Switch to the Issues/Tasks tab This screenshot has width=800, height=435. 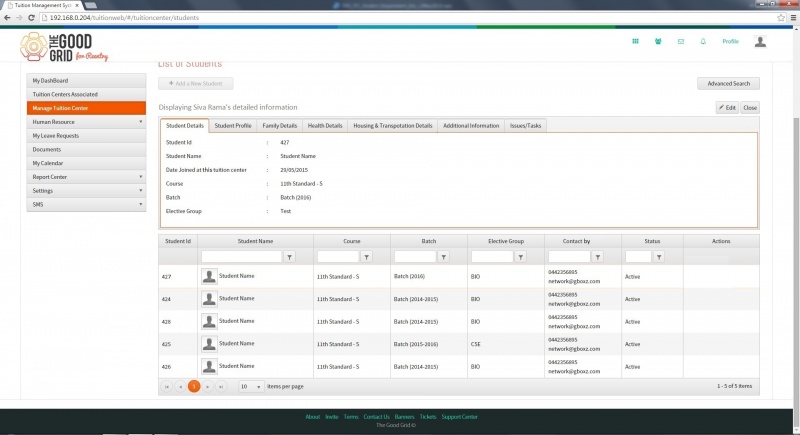526,125
